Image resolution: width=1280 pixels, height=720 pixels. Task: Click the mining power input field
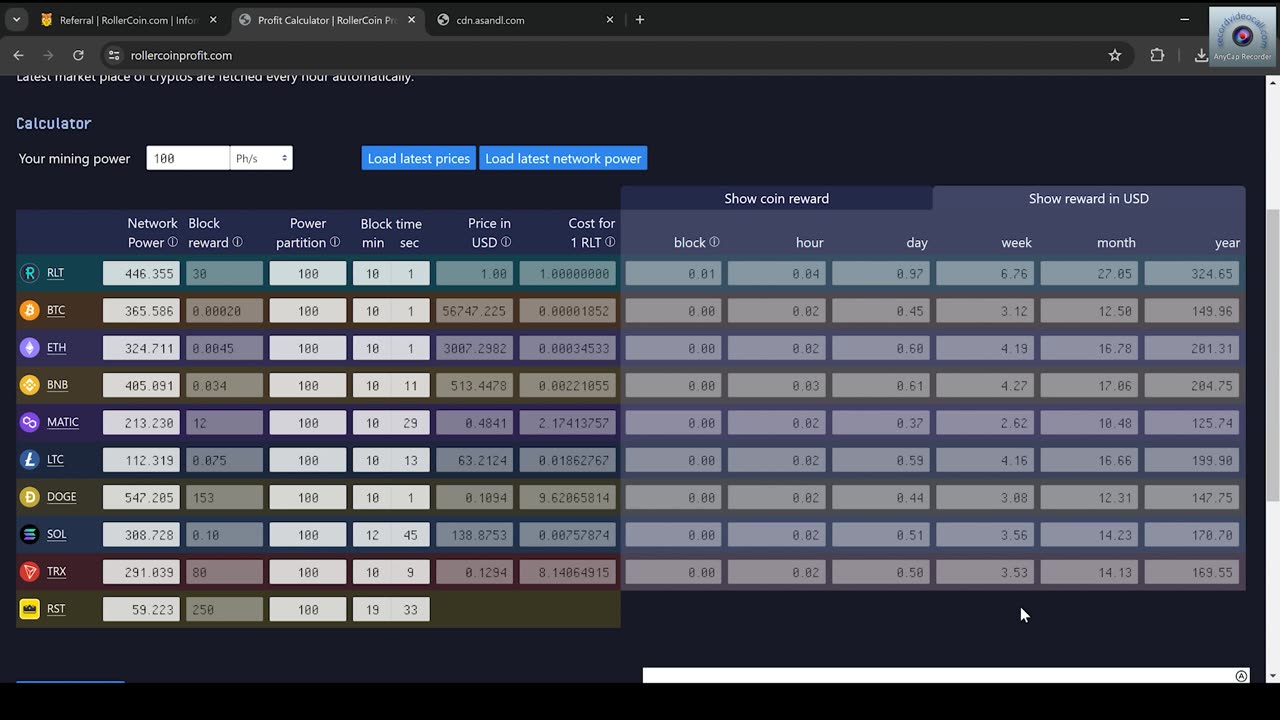[x=188, y=158]
